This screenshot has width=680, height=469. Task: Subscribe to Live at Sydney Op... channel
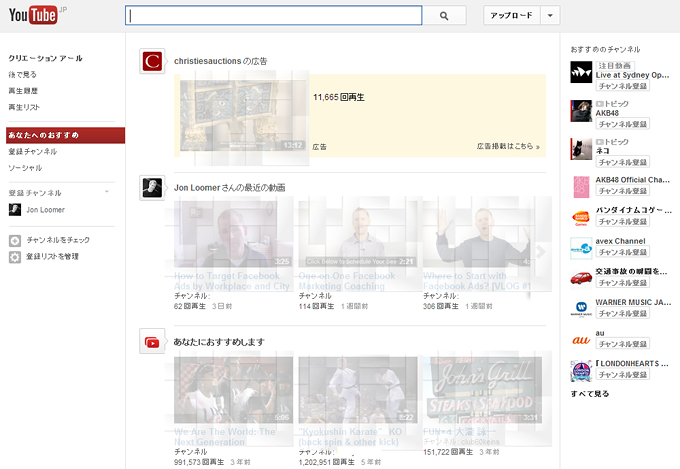tap(622, 86)
